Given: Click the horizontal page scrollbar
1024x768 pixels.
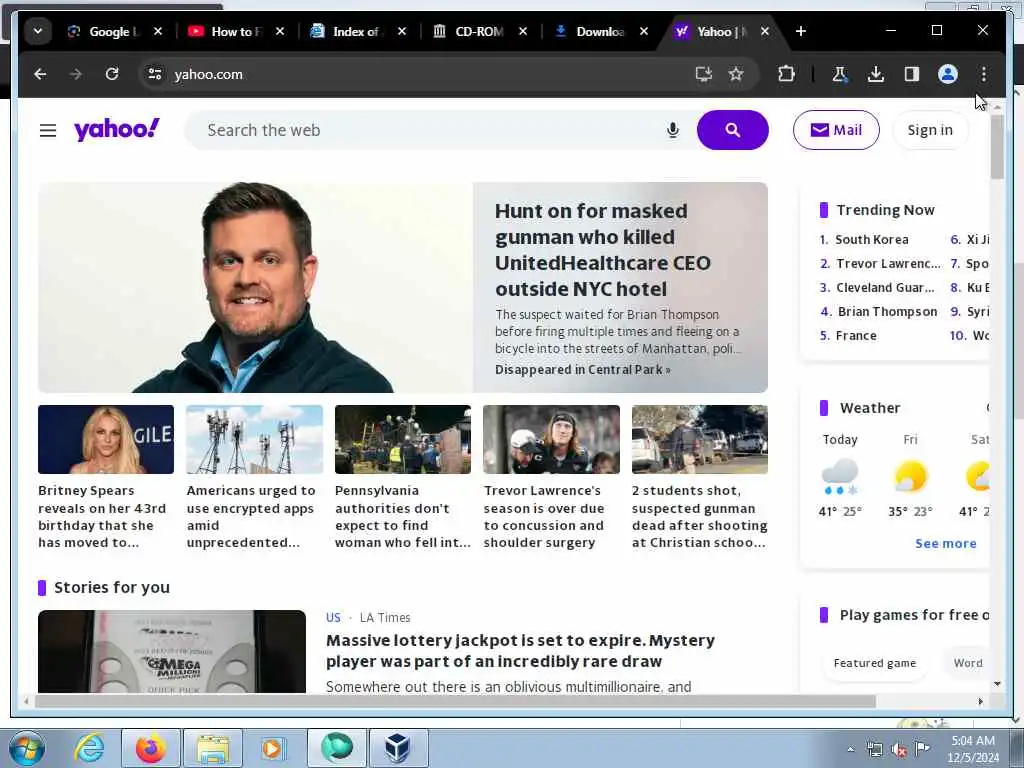Looking at the screenshot, I should click(x=455, y=701).
